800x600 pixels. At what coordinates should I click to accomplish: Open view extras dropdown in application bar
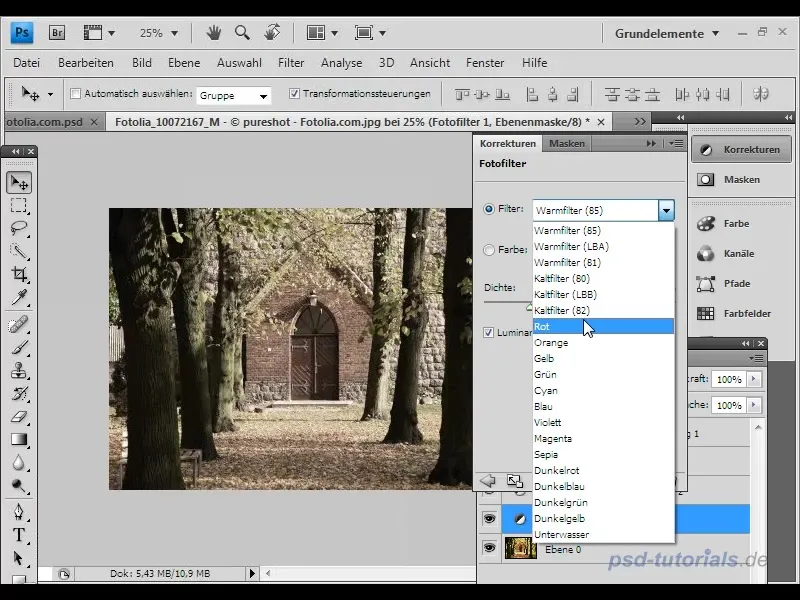click(x=99, y=33)
